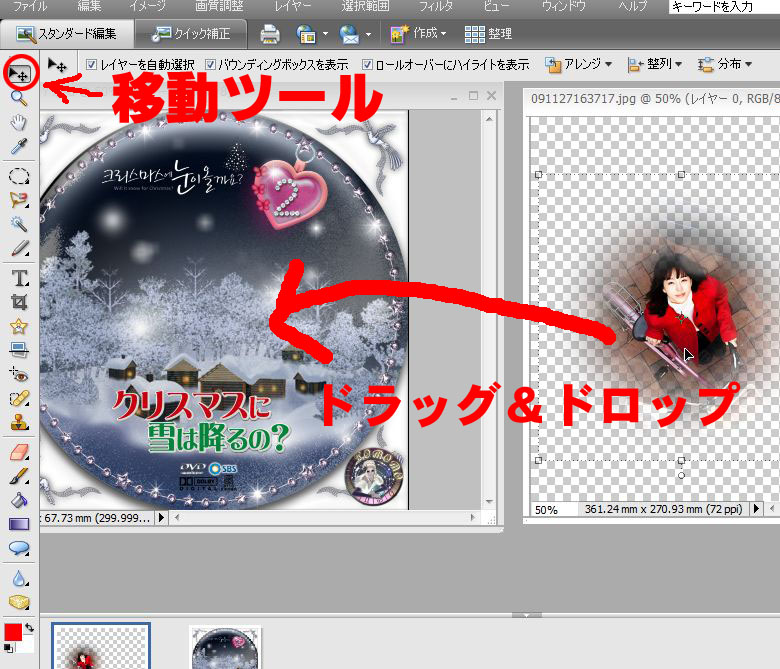Reset default colors small squares icon
This screenshot has width=780, height=669.
[8, 648]
